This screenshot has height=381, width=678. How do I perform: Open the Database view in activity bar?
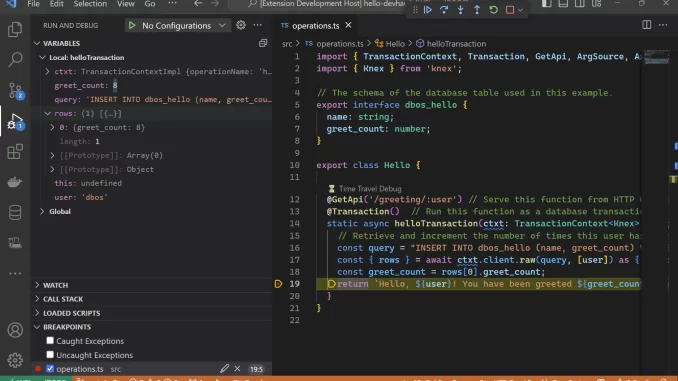click(15, 212)
